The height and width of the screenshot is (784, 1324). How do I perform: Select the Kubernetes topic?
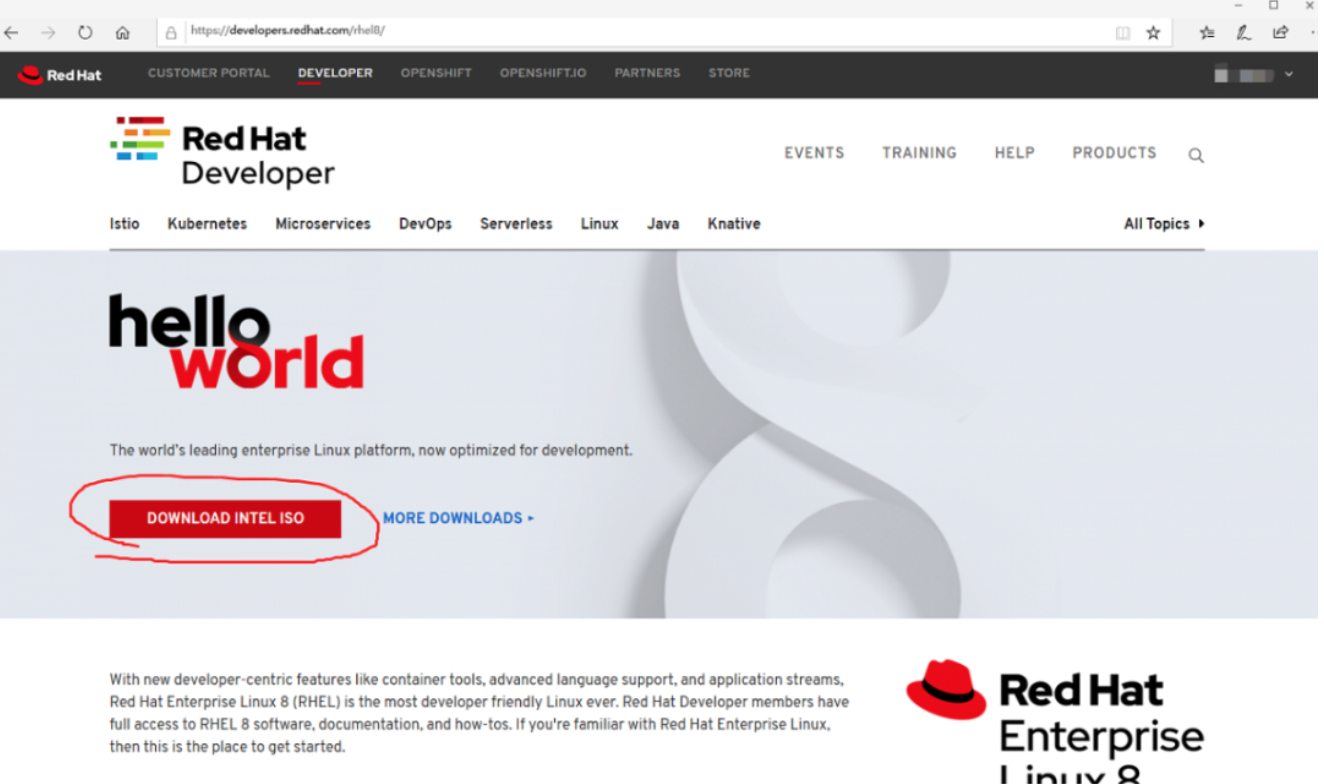(x=207, y=224)
